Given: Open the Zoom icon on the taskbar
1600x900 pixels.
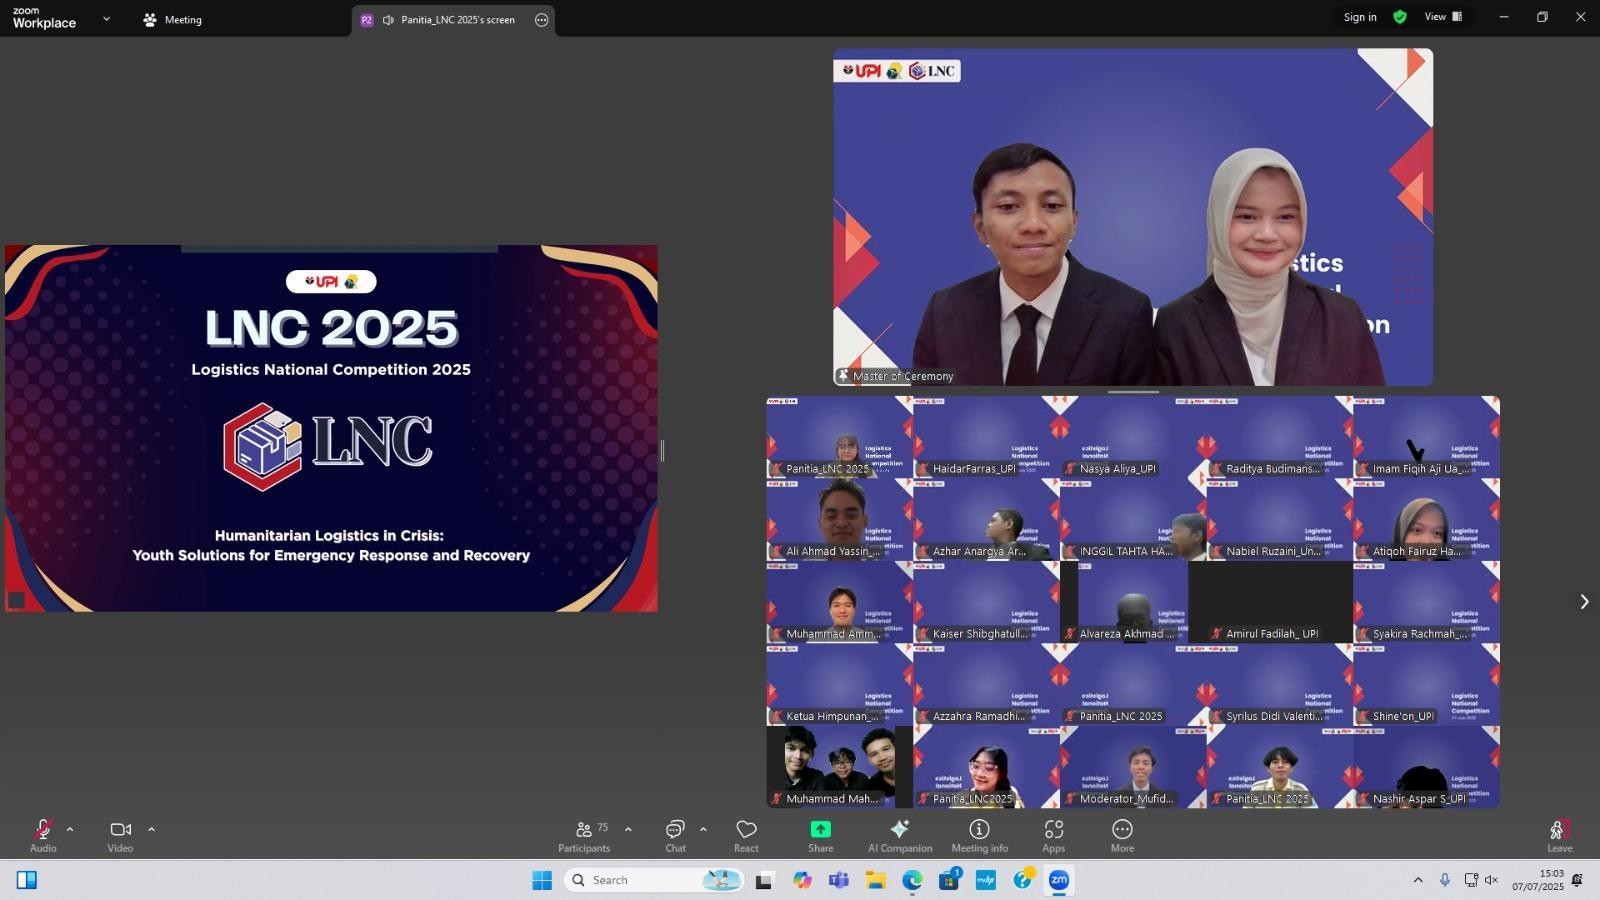Looking at the screenshot, I should [x=1059, y=880].
